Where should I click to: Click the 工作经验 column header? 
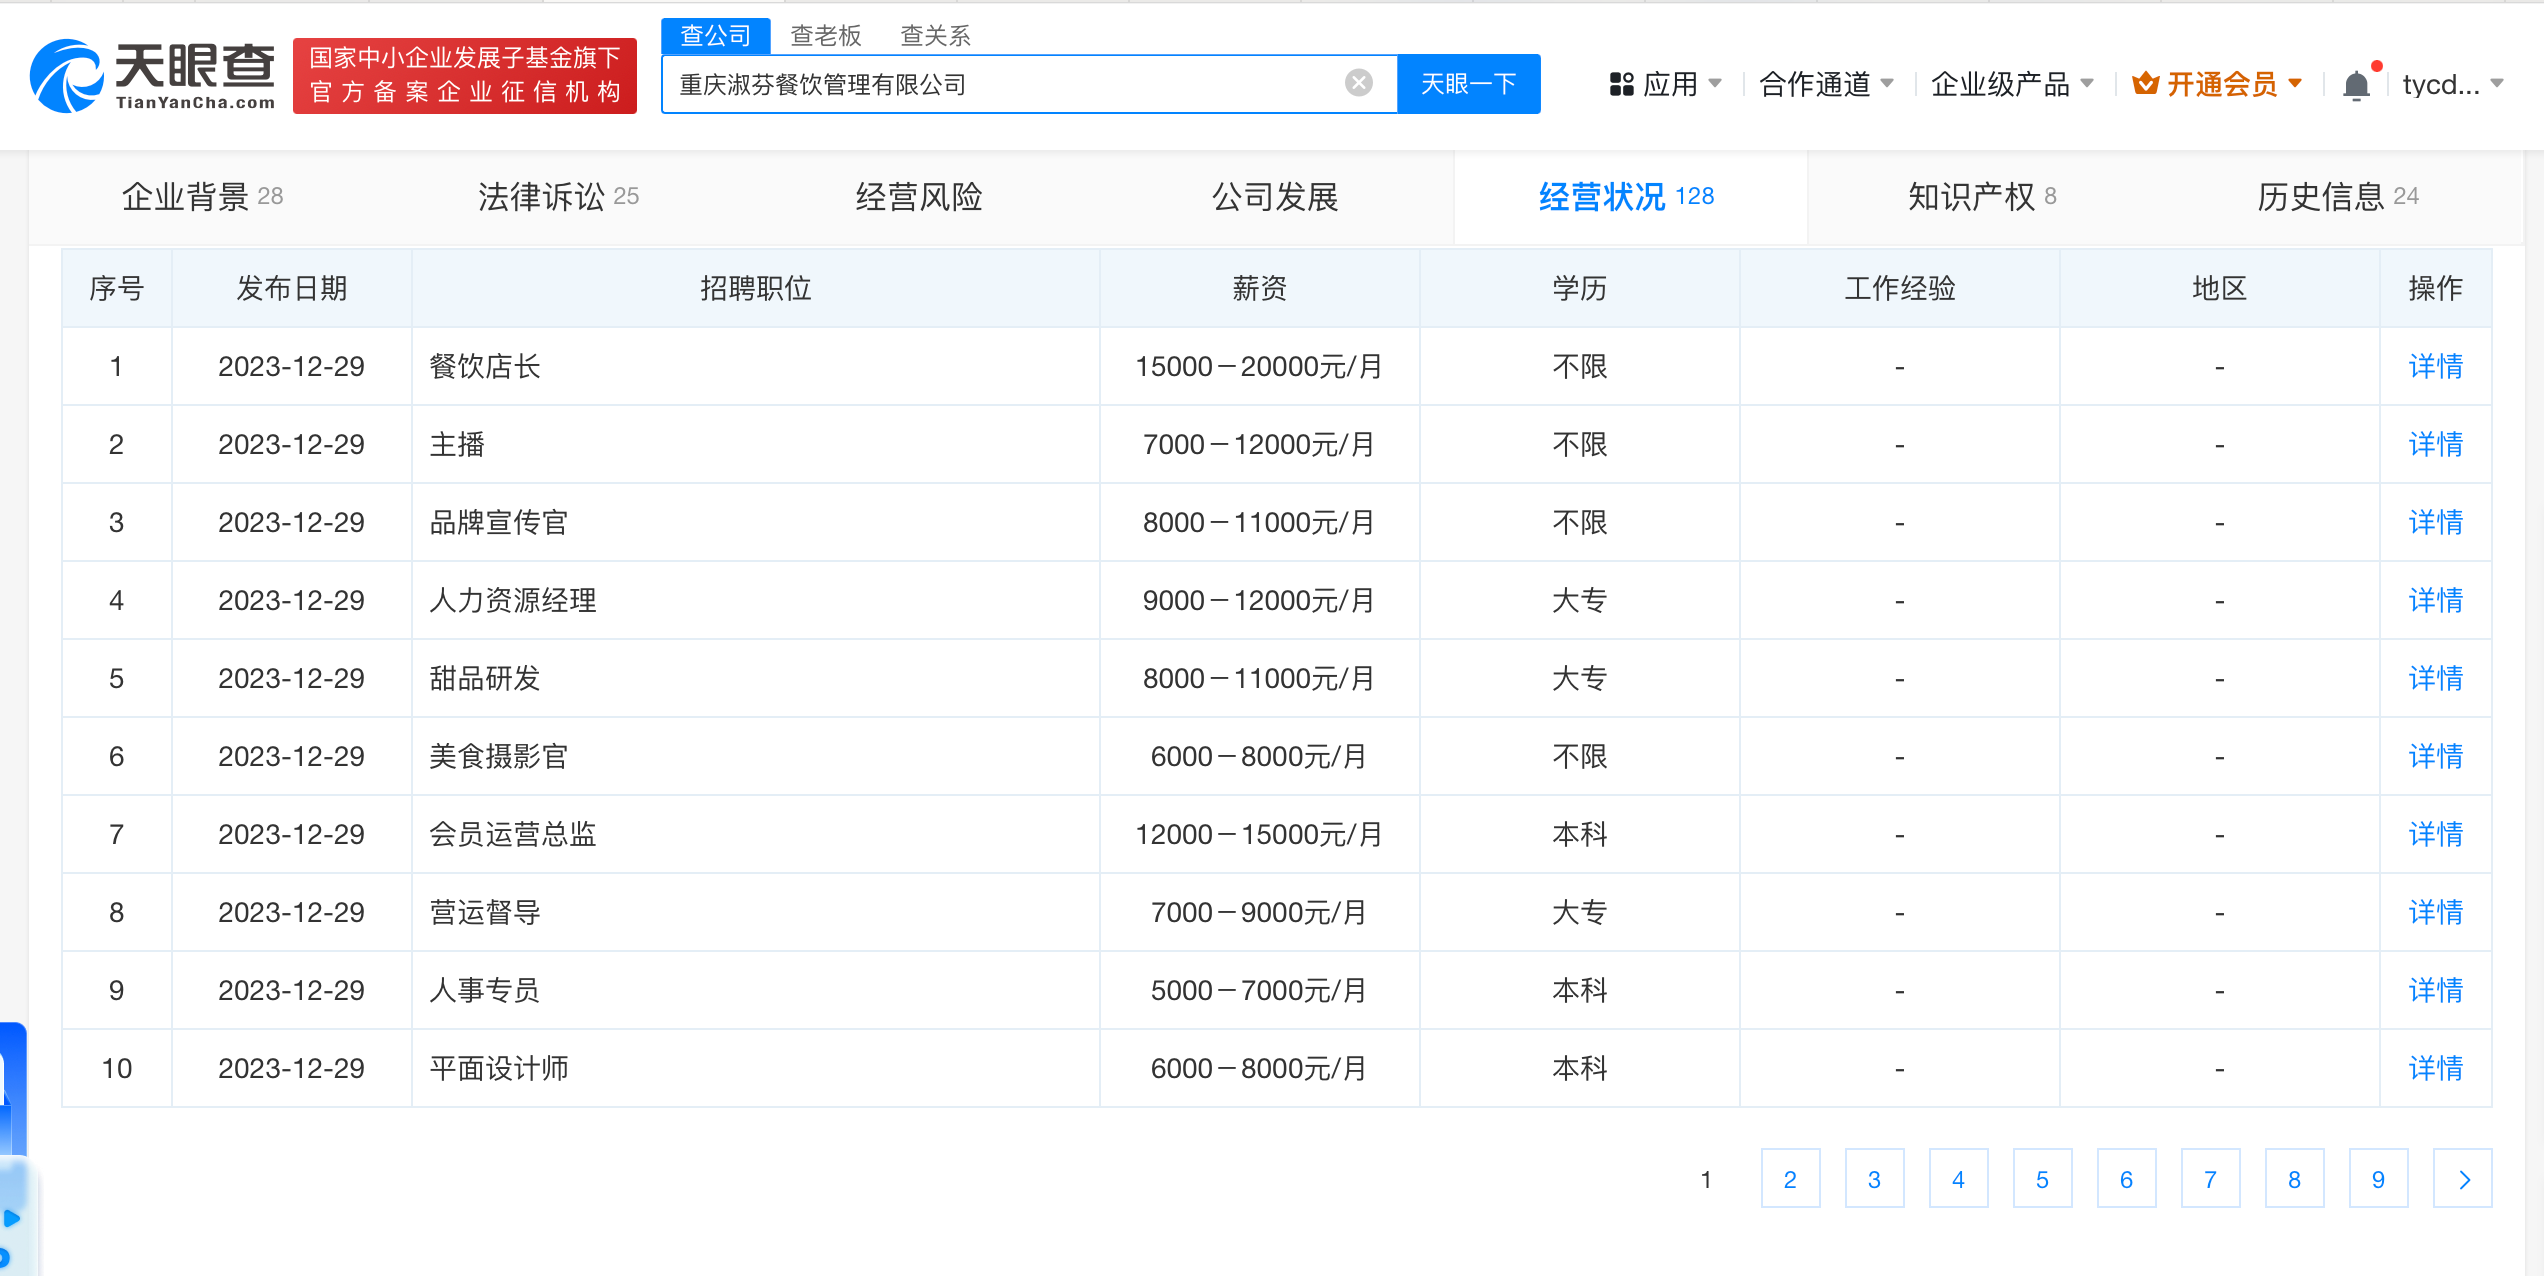coord(1900,289)
